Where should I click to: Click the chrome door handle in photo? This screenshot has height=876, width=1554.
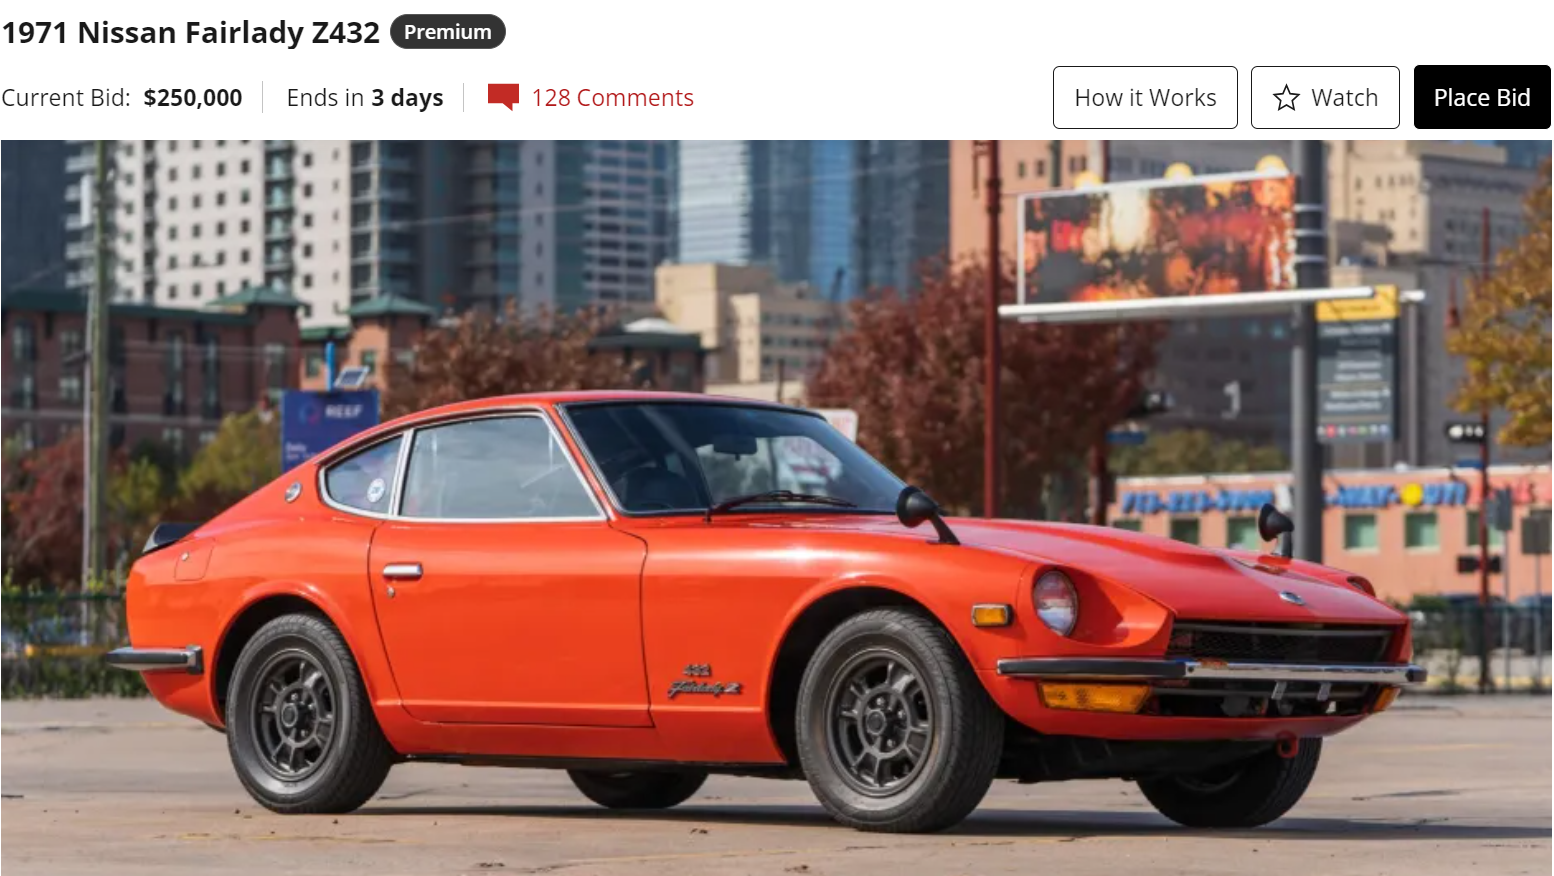pos(402,571)
